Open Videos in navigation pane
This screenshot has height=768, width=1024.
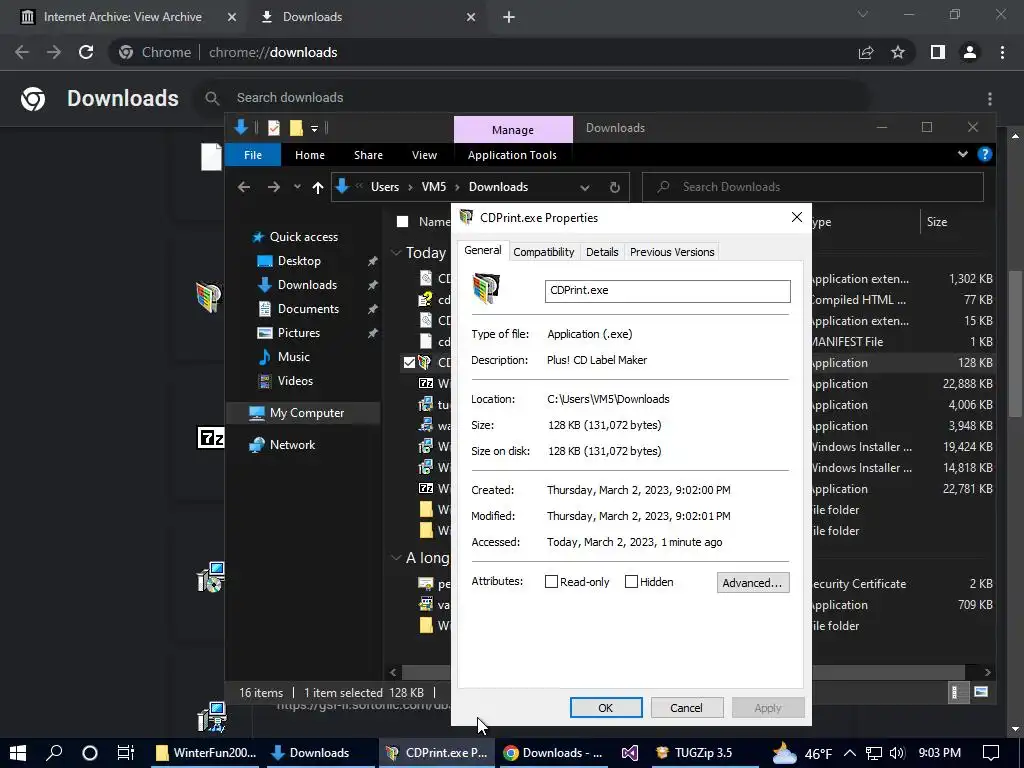click(x=295, y=380)
